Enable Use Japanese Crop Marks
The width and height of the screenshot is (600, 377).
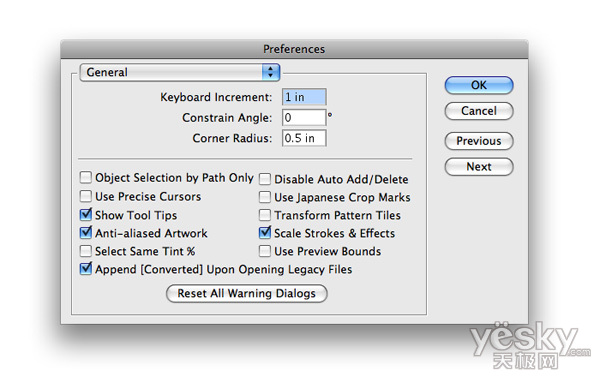265,197
